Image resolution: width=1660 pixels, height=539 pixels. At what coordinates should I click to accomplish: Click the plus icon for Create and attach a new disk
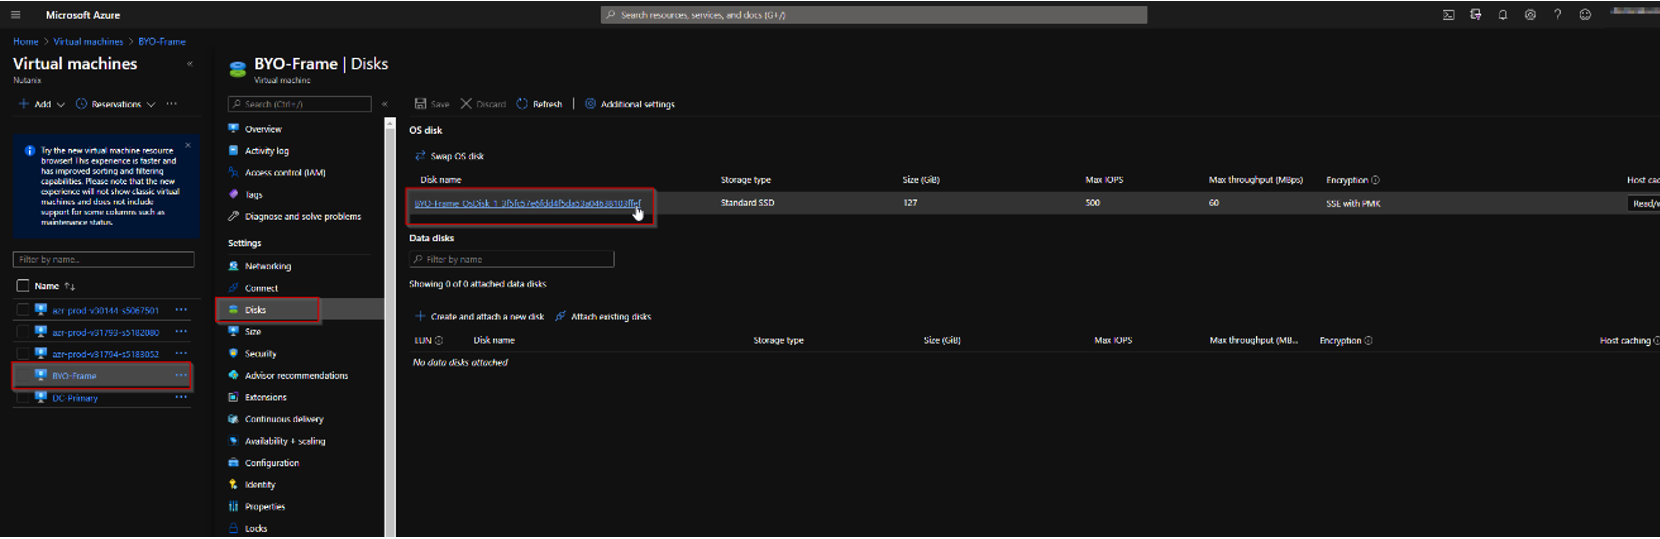[x=420, y=316]
